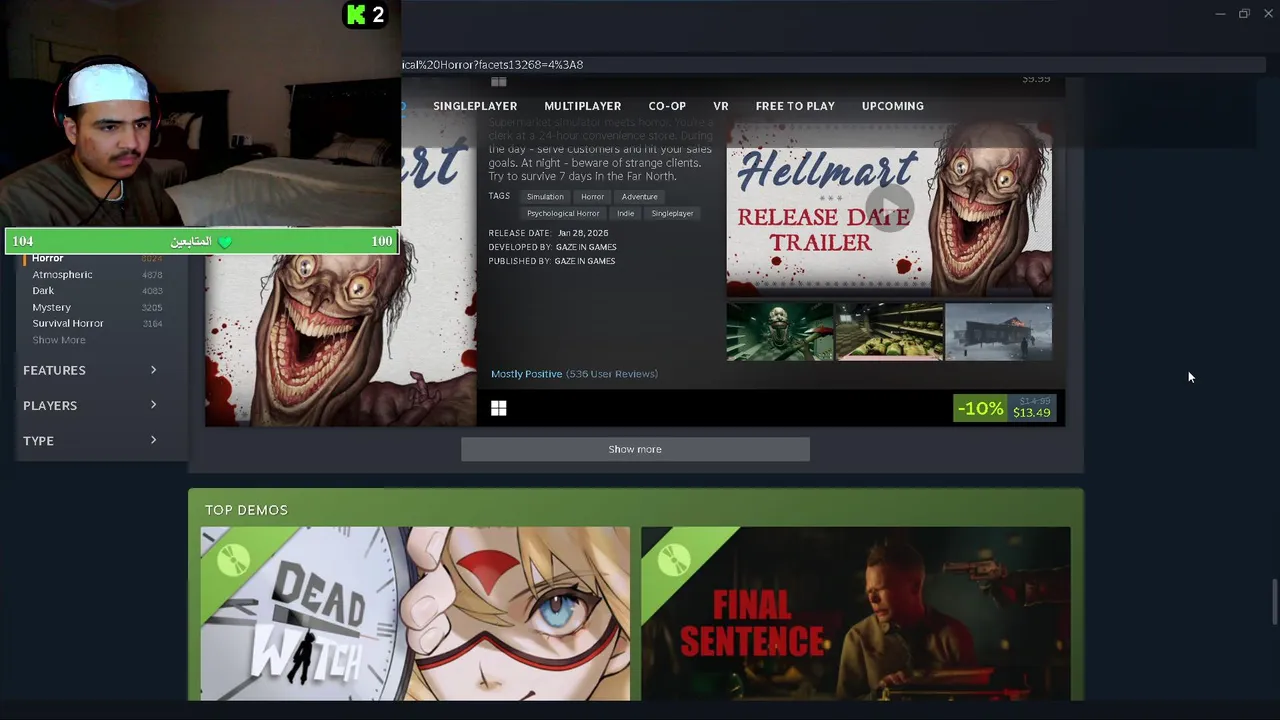Expand the PLAYERS filter section
The image size is (1280, 720).
click(90, 405)
